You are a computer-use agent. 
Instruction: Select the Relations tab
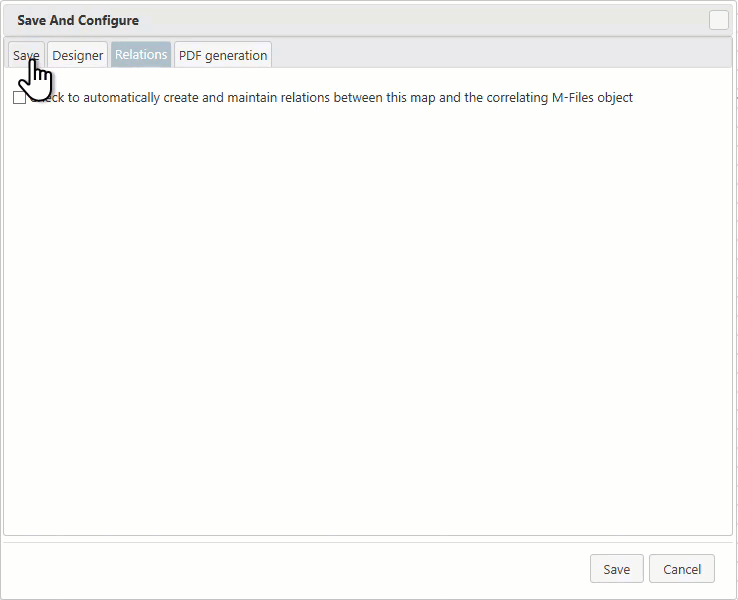(141, 55)
